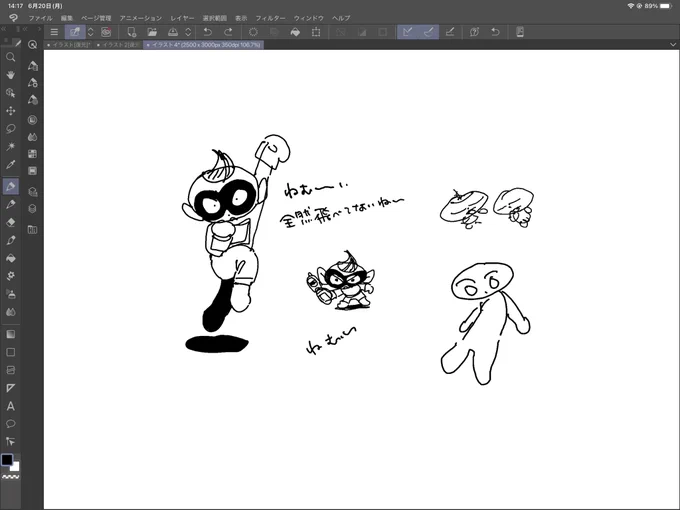Image resolution: width=680 pixels, height=510 pixels.
Task: Open the Layer palette stacked icon
Action: (33, 209)
